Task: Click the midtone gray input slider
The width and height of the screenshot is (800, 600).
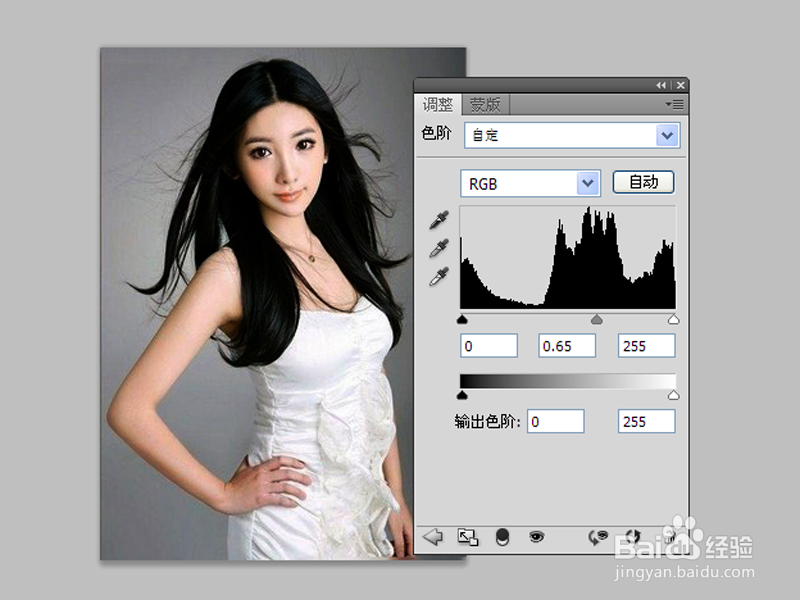Action: click(596, 320)
